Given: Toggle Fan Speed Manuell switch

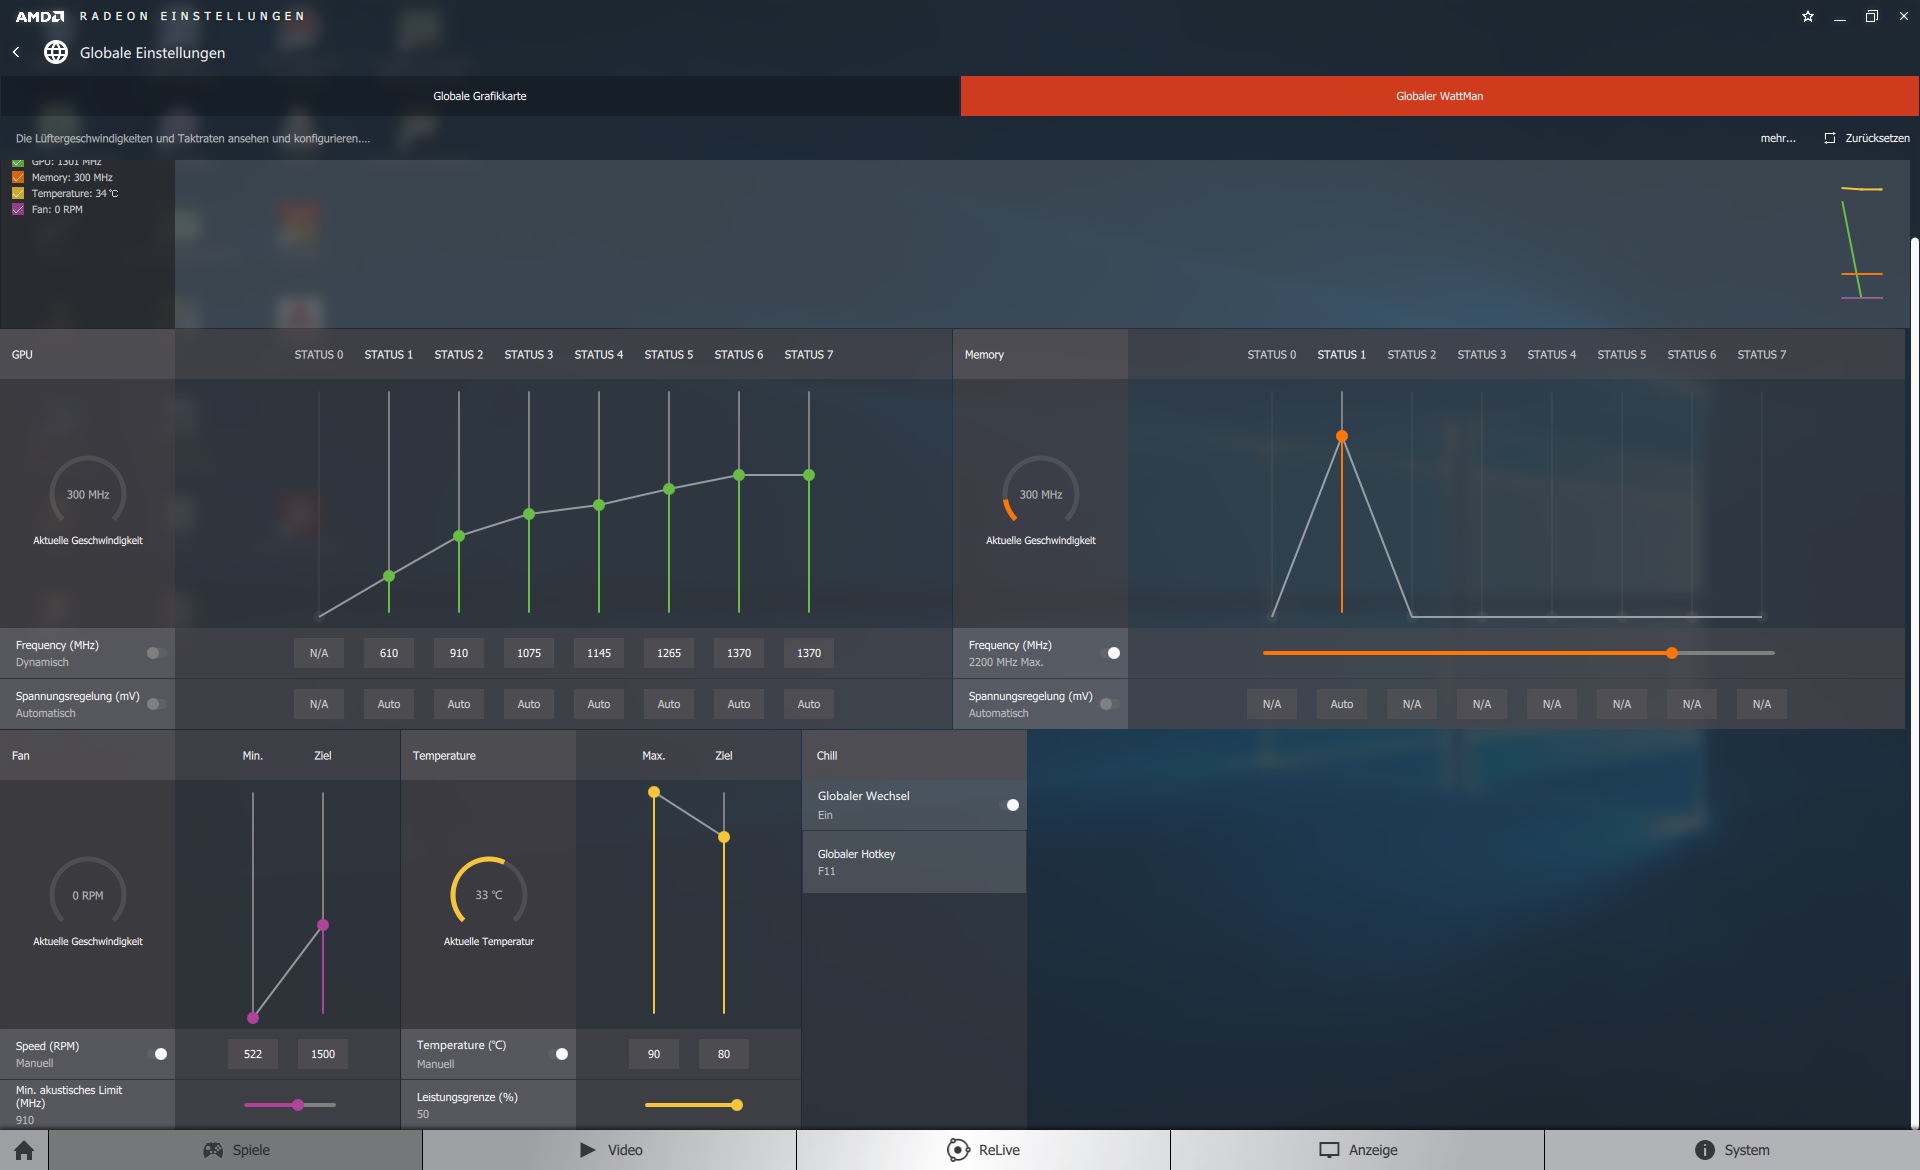Looking at the screenshot, I should pos(157,1054).
